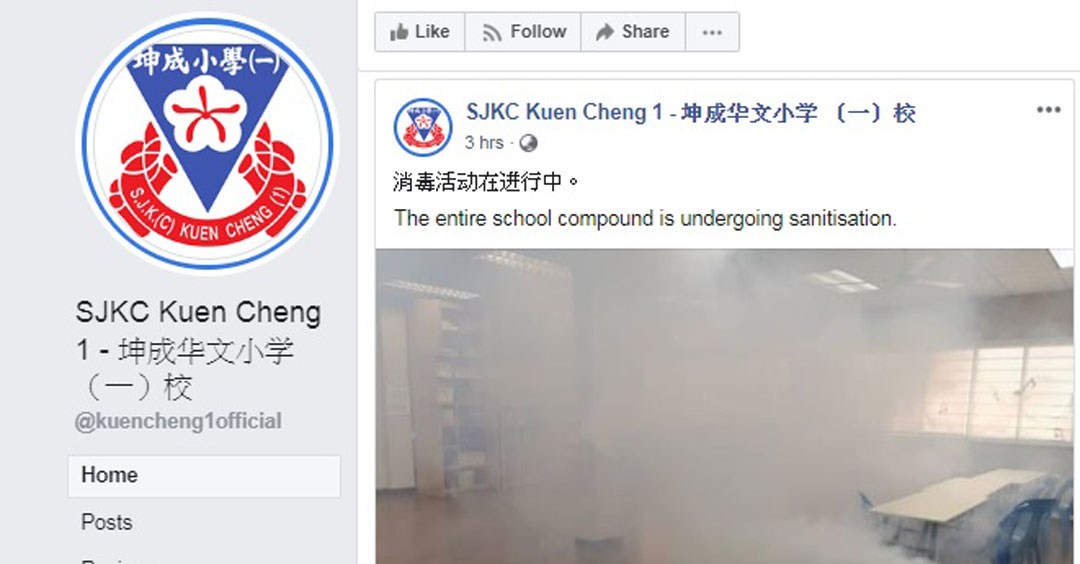Select the Home tab in sidebar
The width and height of the screenshot is (1080, 564).
click(x=204, y=476)
